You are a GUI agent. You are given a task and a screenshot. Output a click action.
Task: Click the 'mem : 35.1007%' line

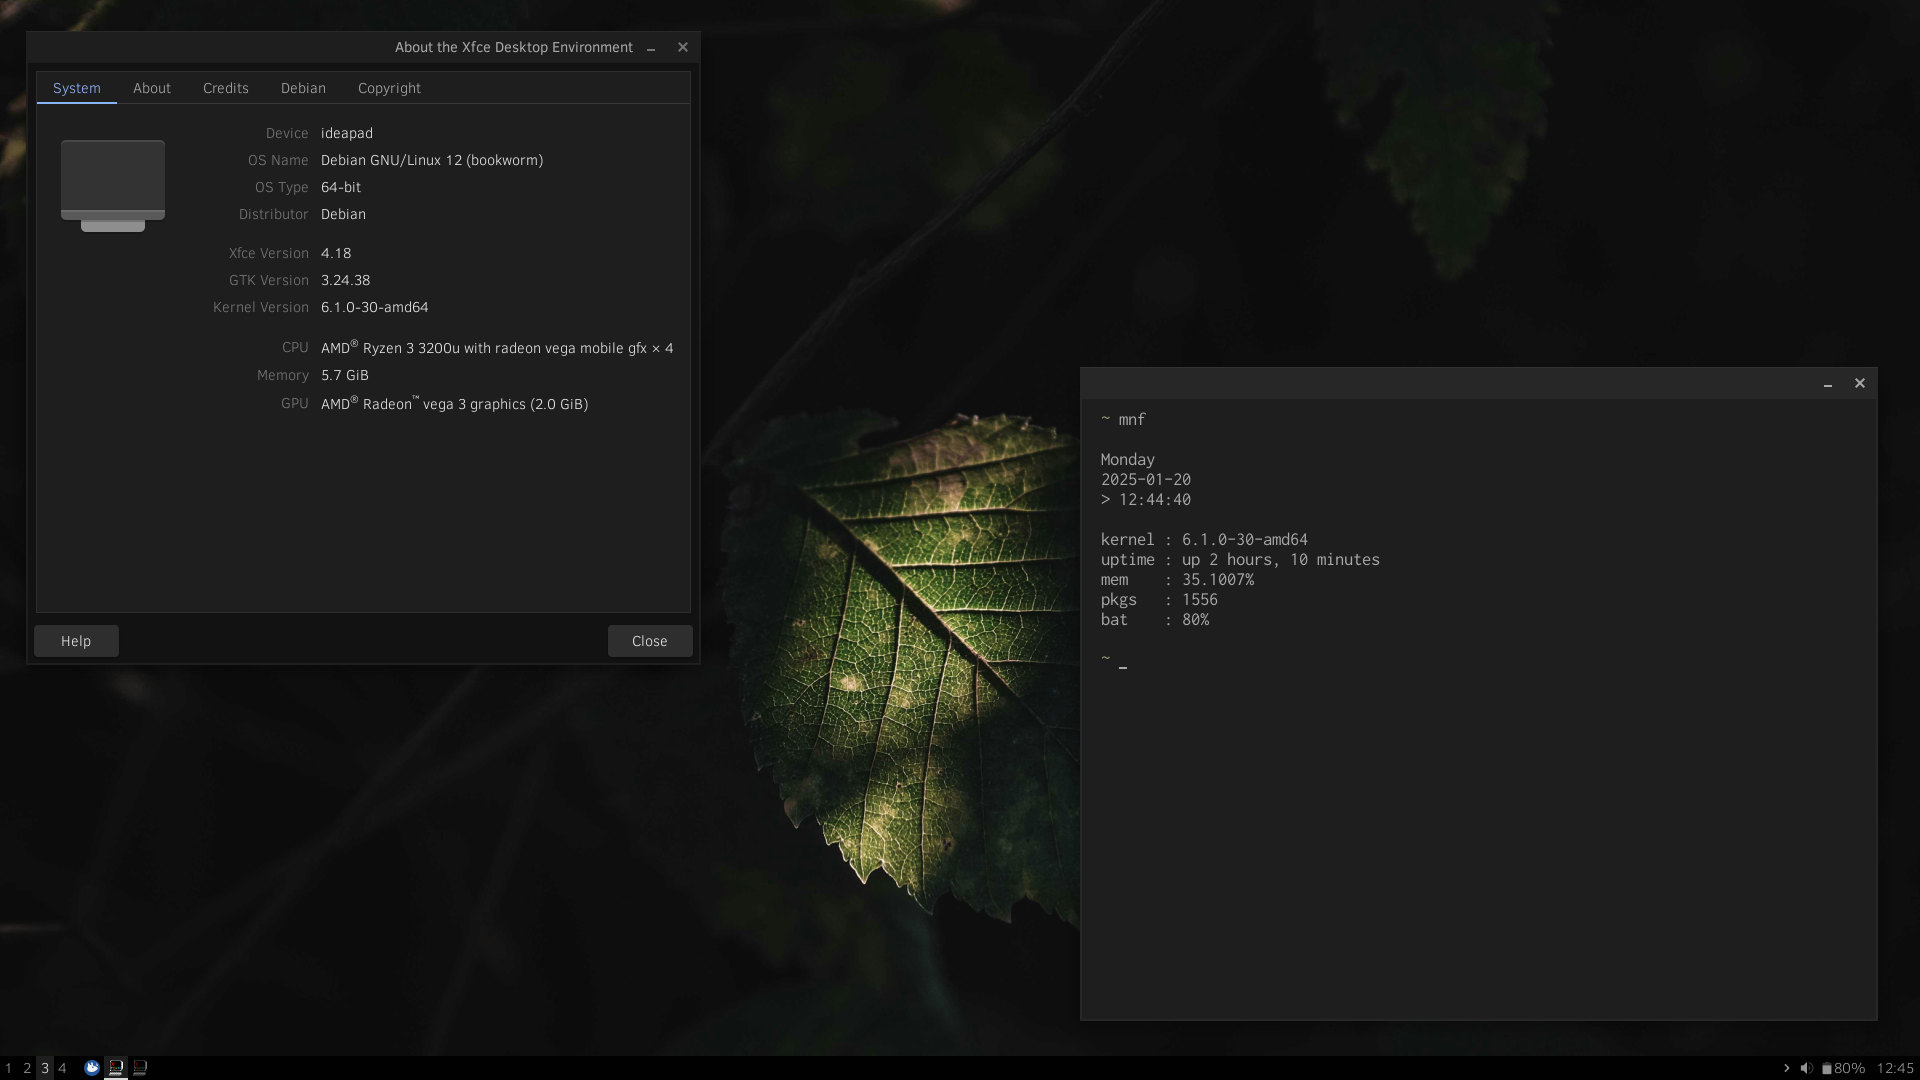1177,580
